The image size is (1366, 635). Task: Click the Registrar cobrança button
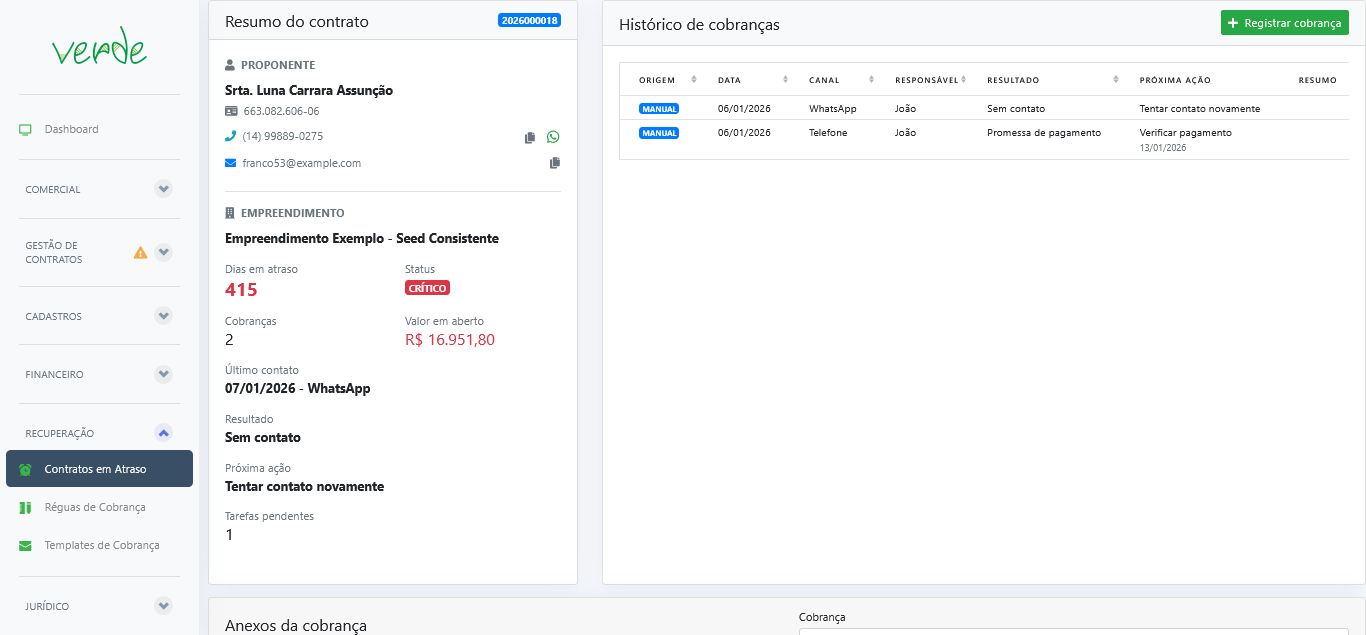(x=1284, y=23)
